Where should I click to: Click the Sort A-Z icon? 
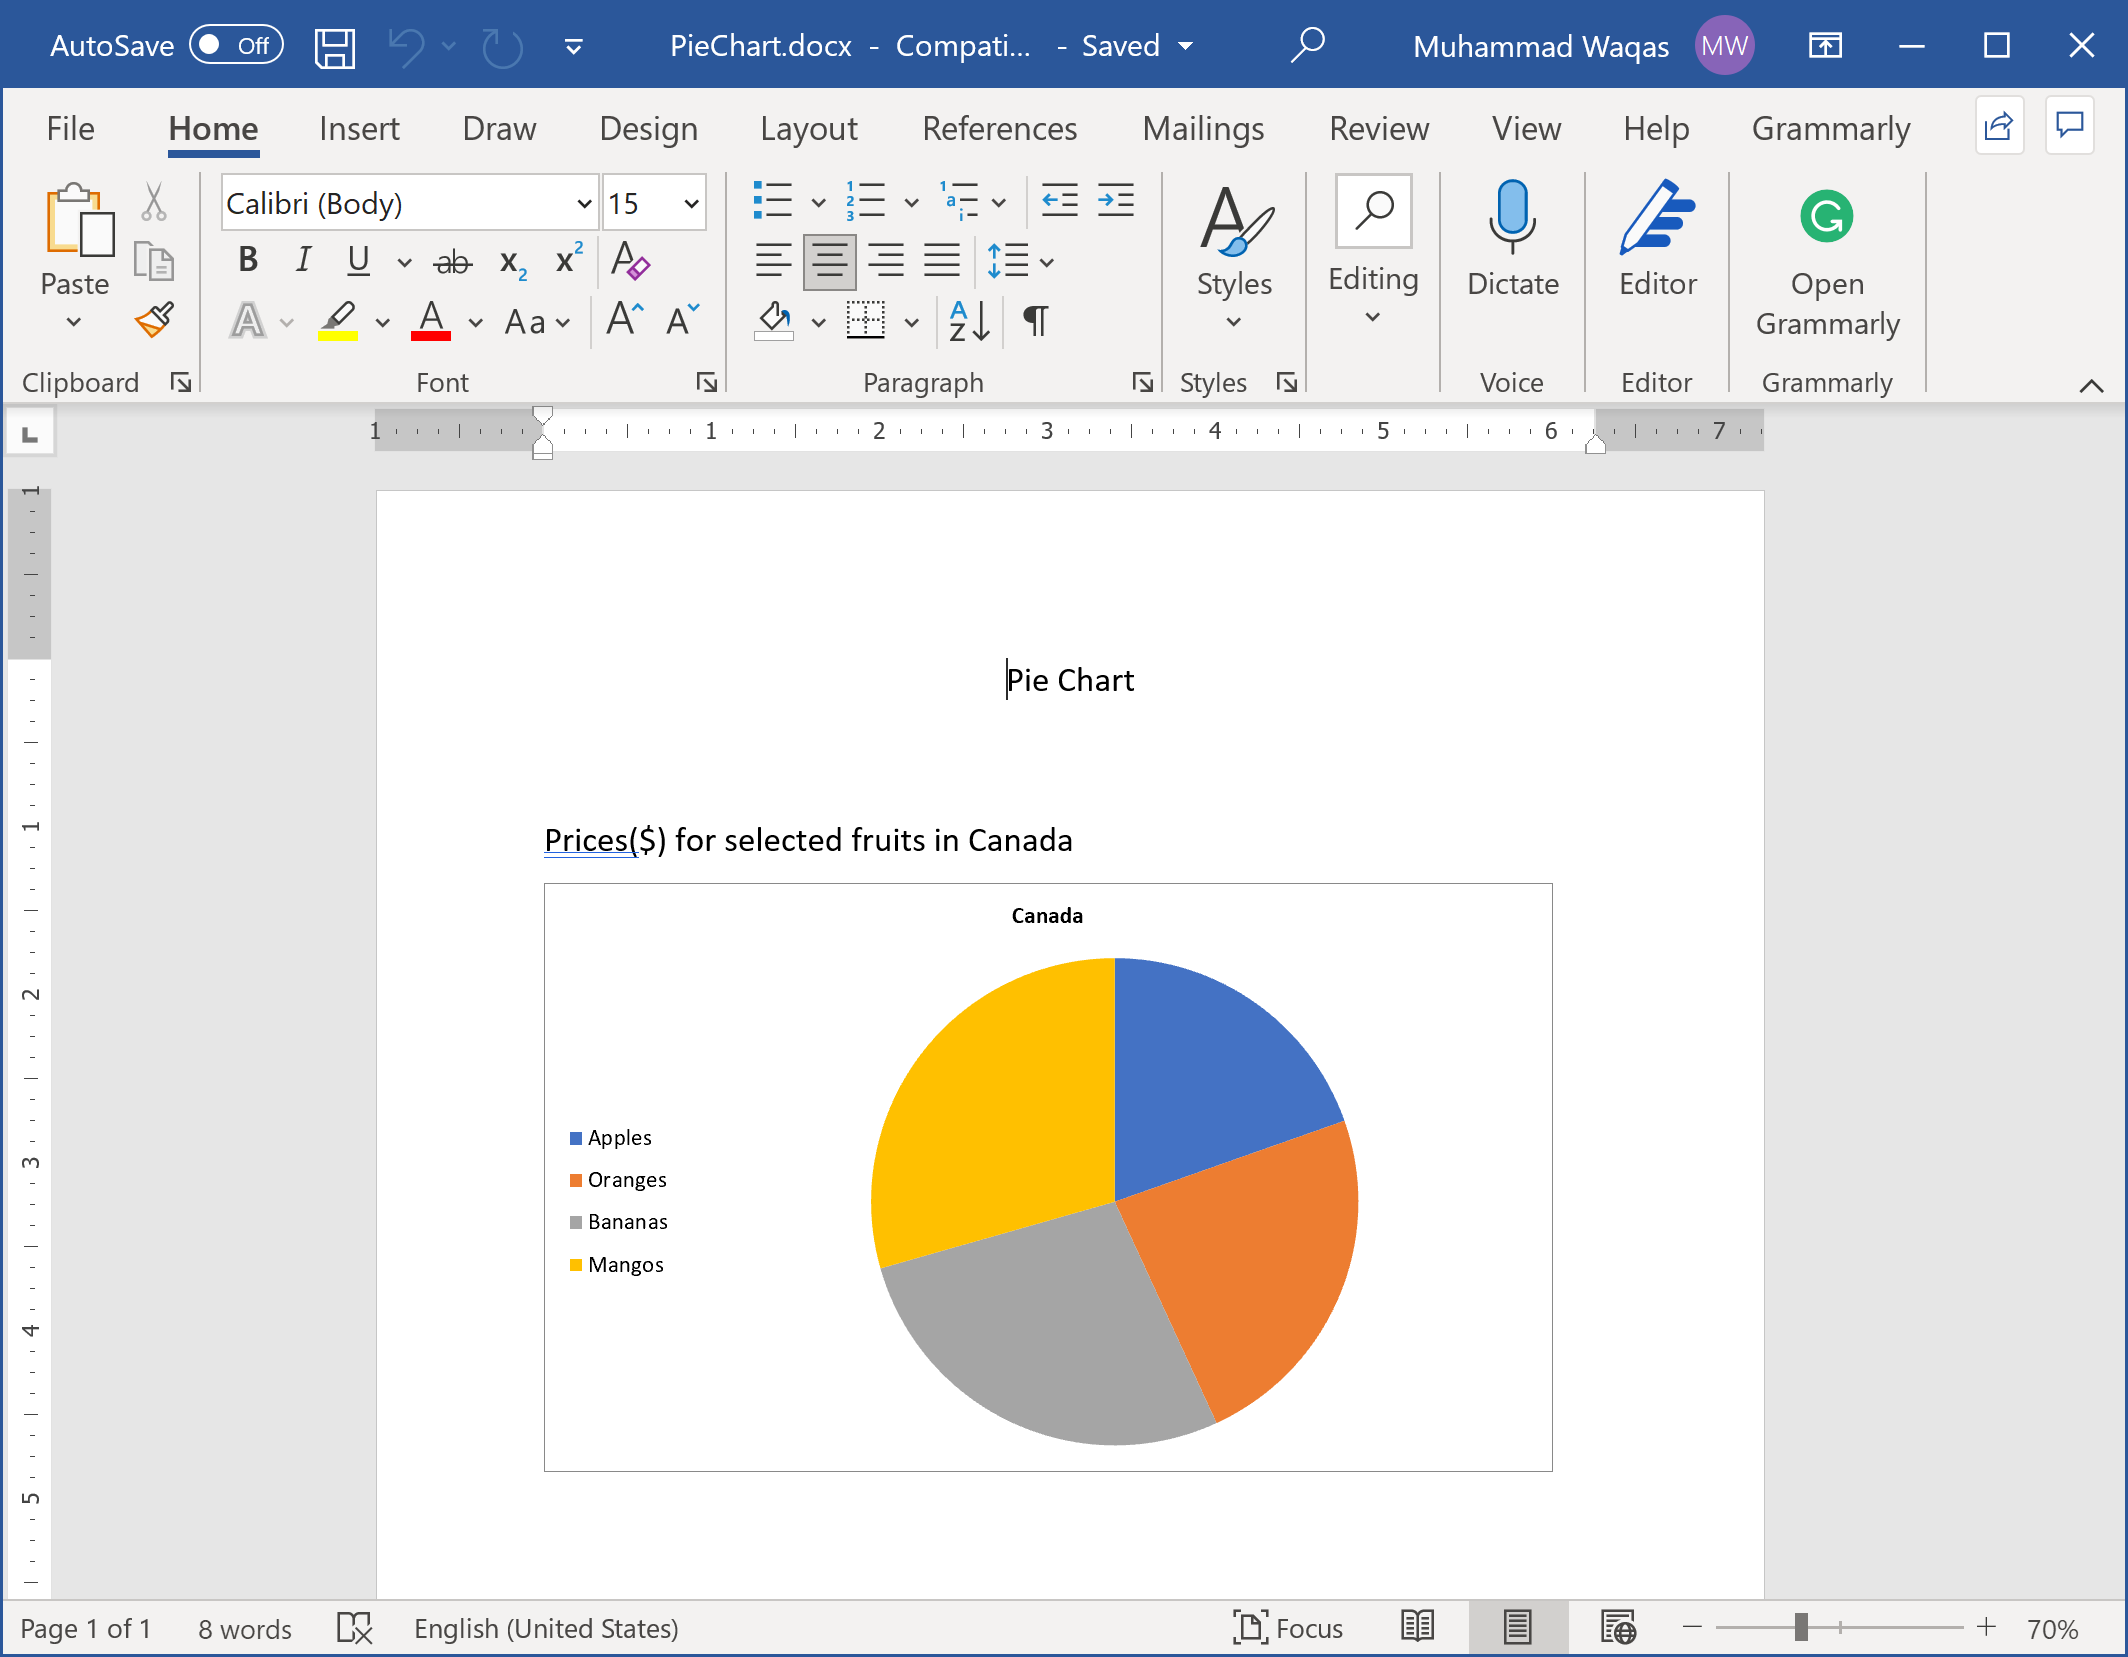pyautogui.click(x=968, y=321)
